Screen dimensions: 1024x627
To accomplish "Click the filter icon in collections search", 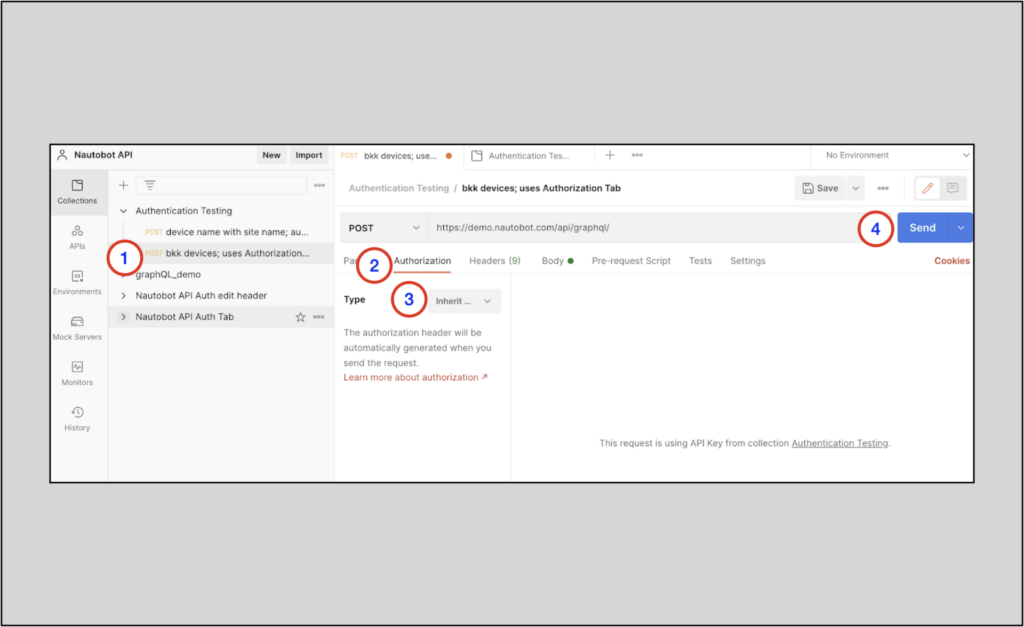I will coord(150,185).
